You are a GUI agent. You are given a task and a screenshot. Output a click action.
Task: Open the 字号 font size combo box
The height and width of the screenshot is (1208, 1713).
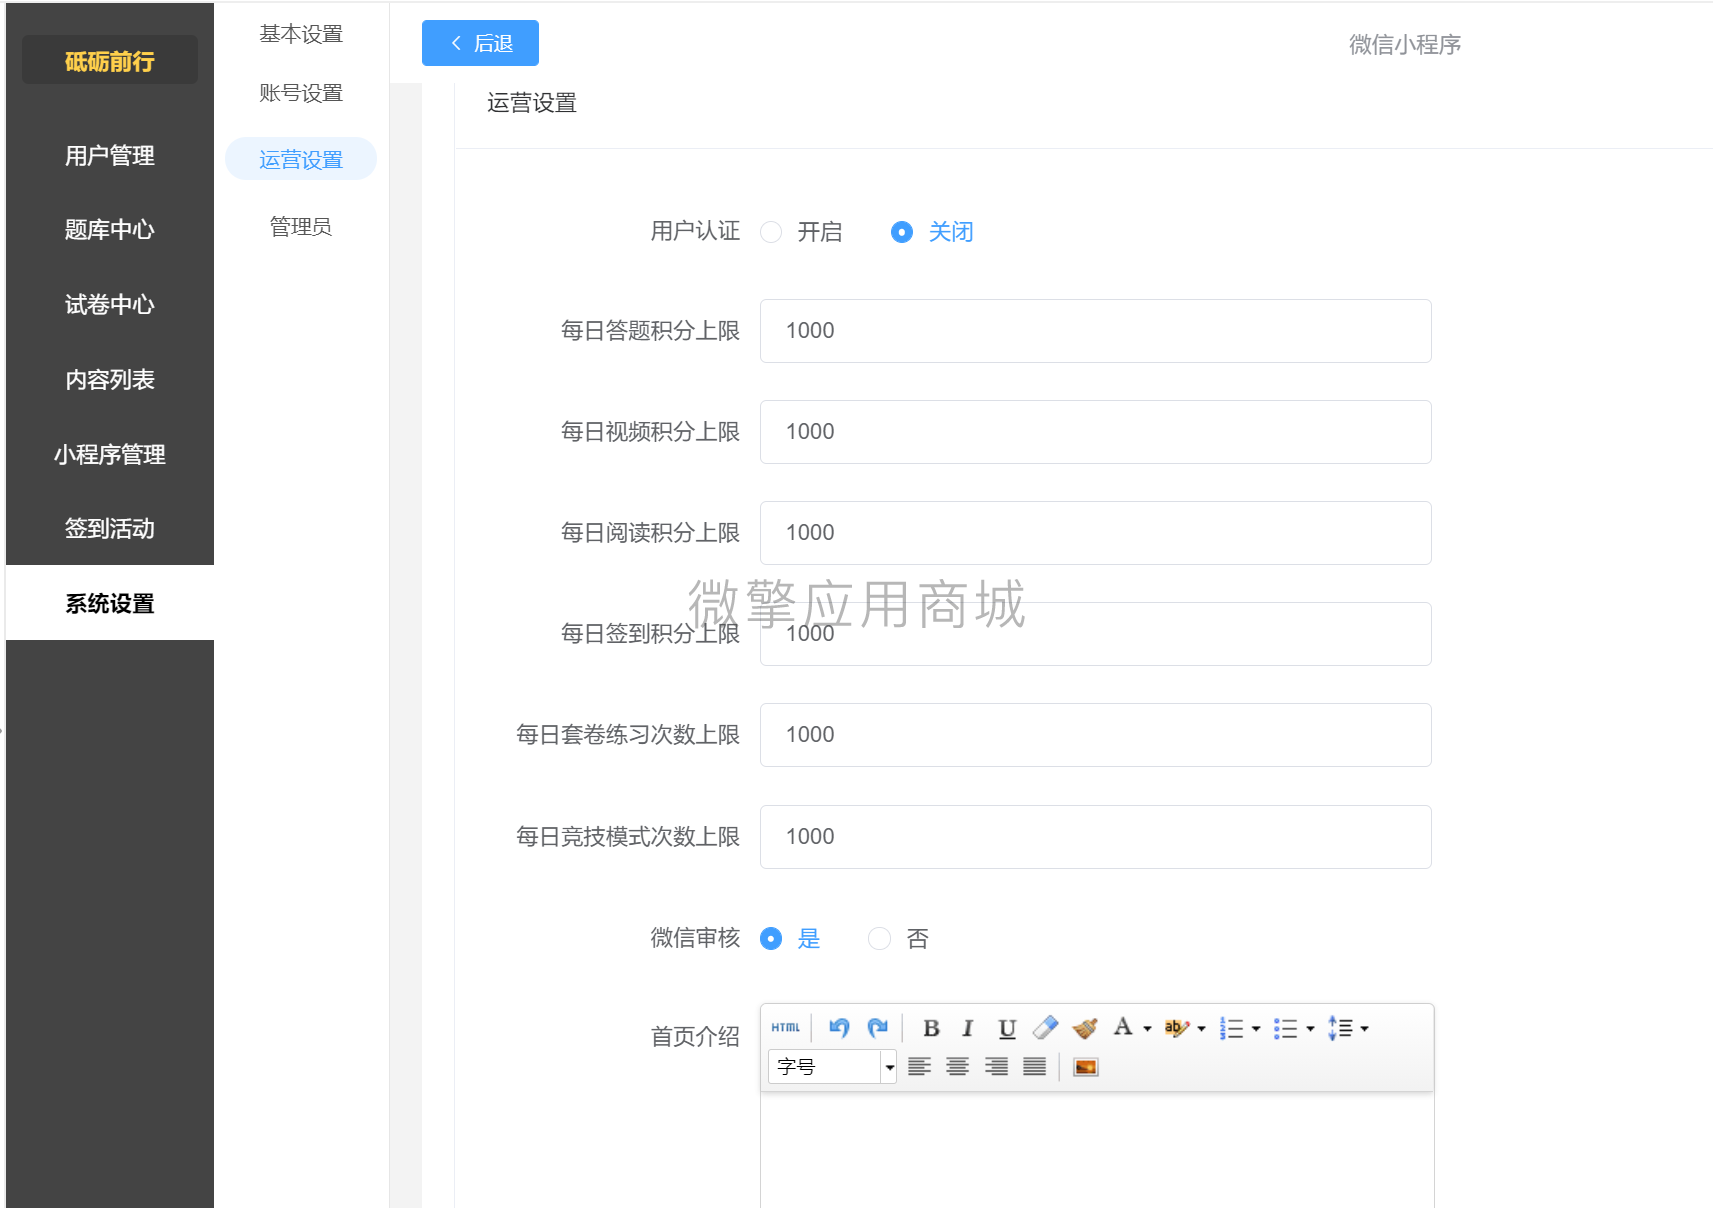(x=832, y=1067)
